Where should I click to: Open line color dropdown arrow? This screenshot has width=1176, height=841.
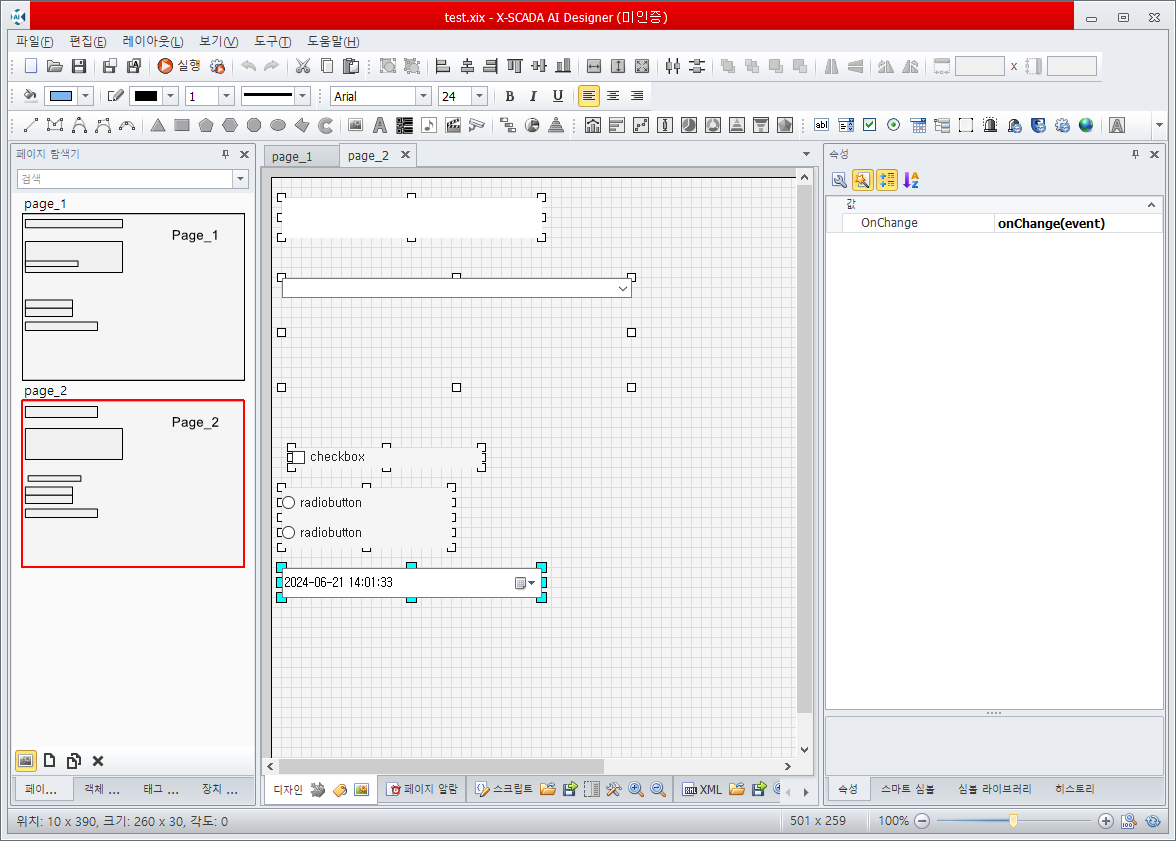click(x=170, y=96)
